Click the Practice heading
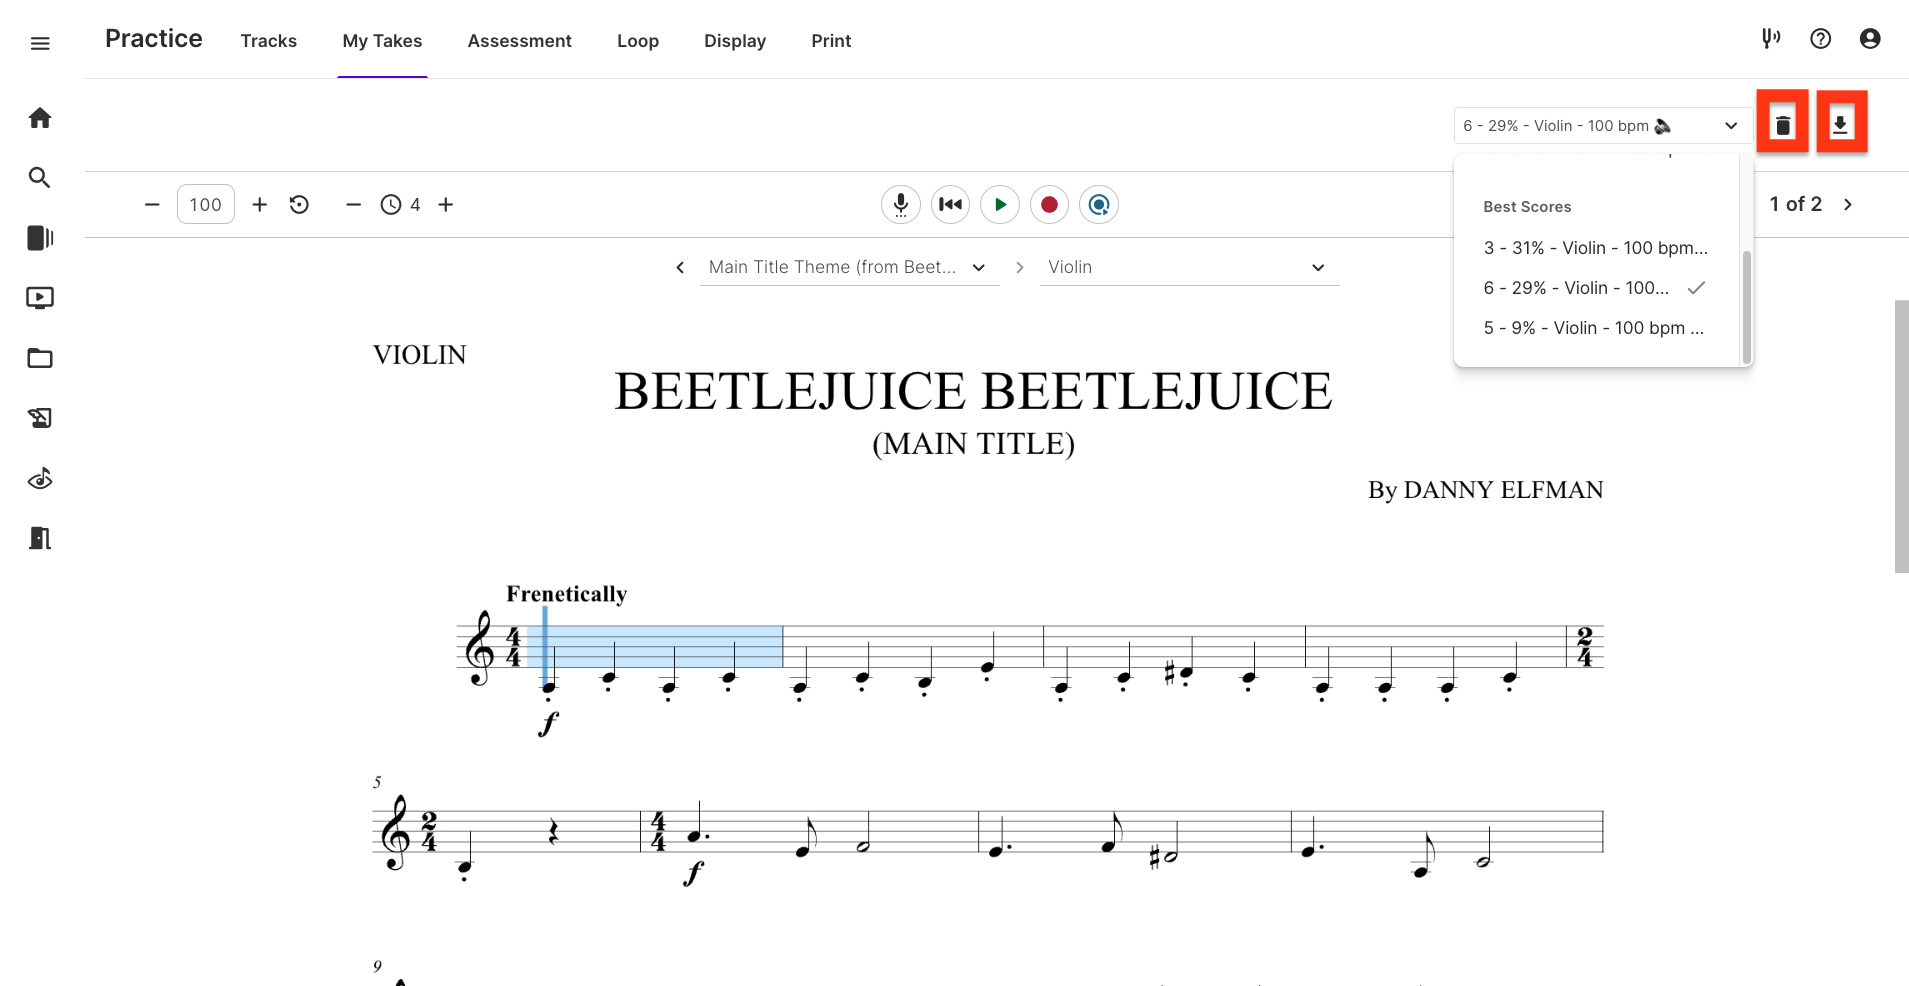This screenshot has width=1909, height=986. pos(154,39)
